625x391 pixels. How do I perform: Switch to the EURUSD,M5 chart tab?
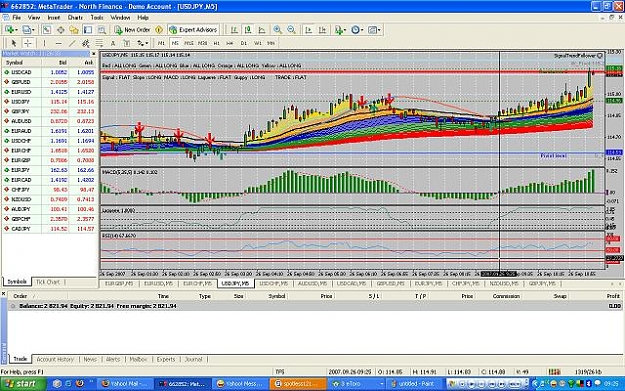[159, 283]
